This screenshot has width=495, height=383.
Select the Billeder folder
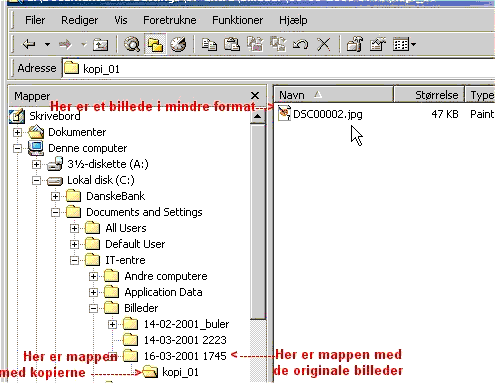click(x=141, y=308)
